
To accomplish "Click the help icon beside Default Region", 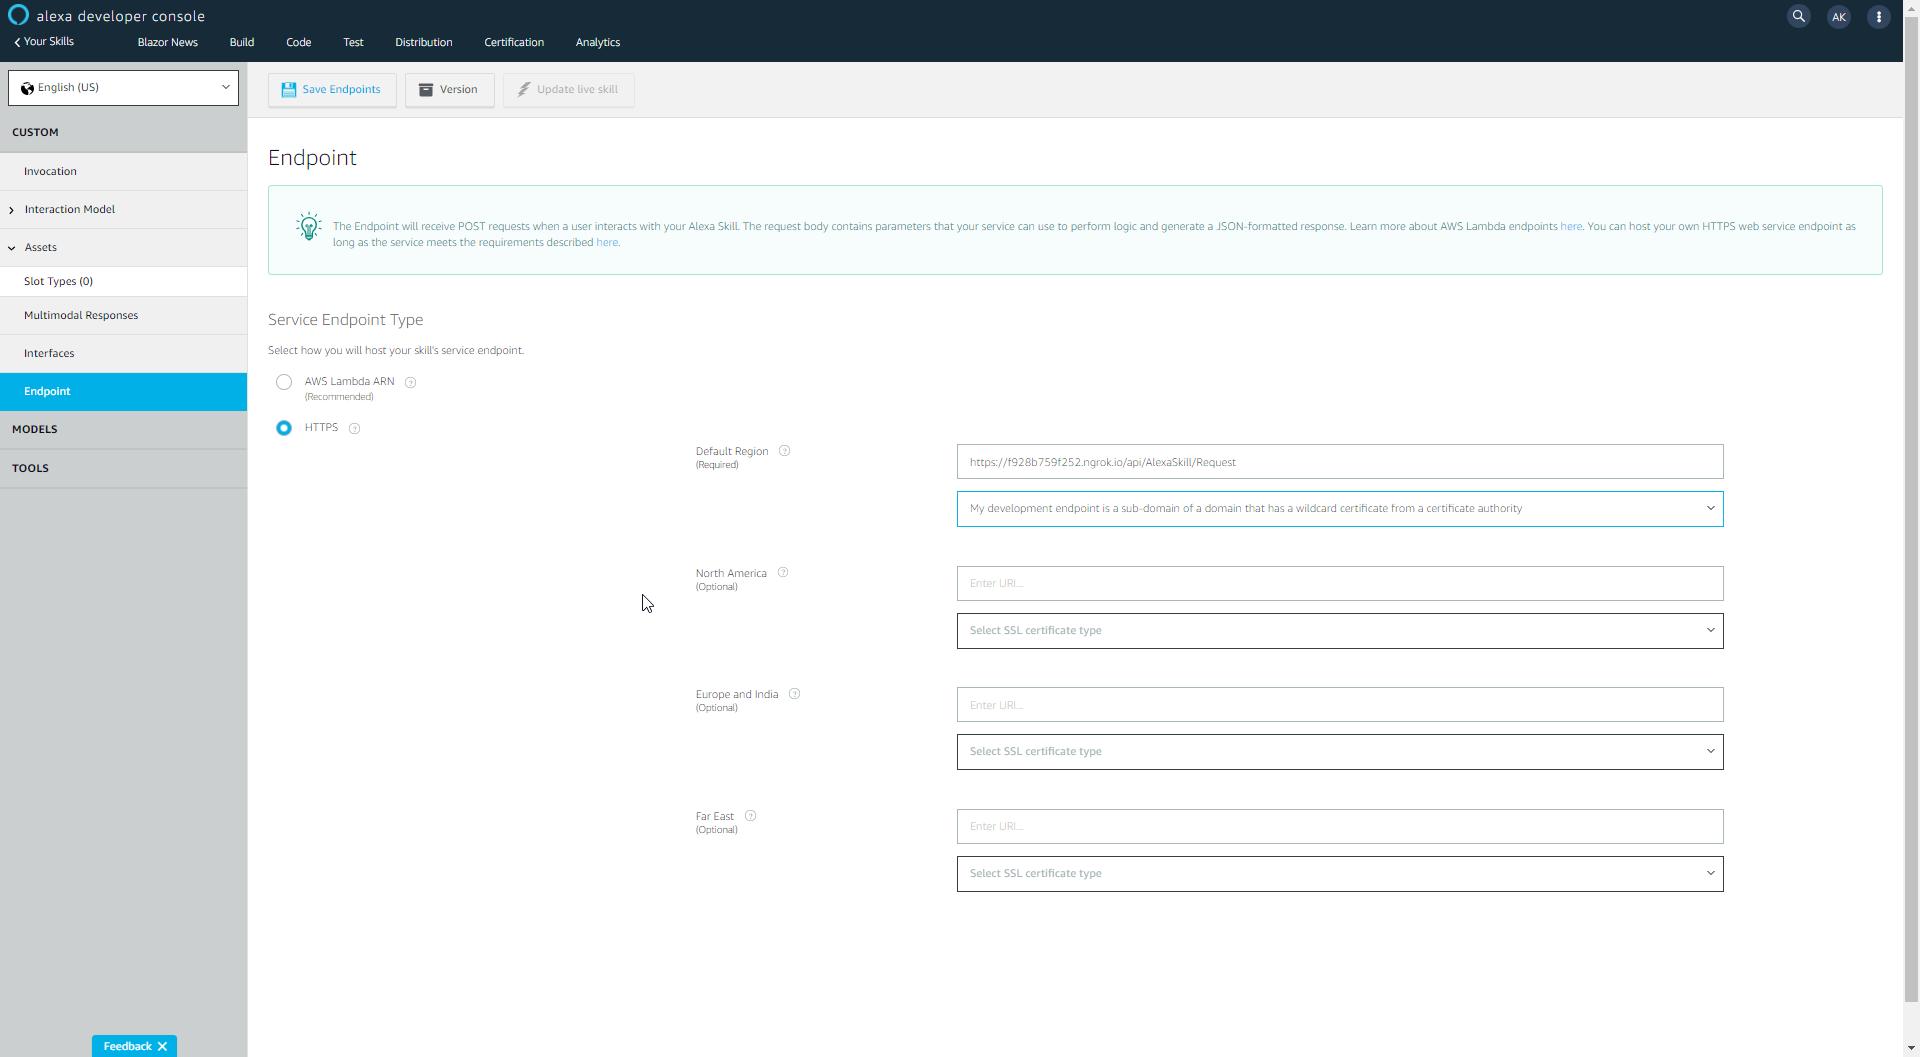I will coord(784,451).
